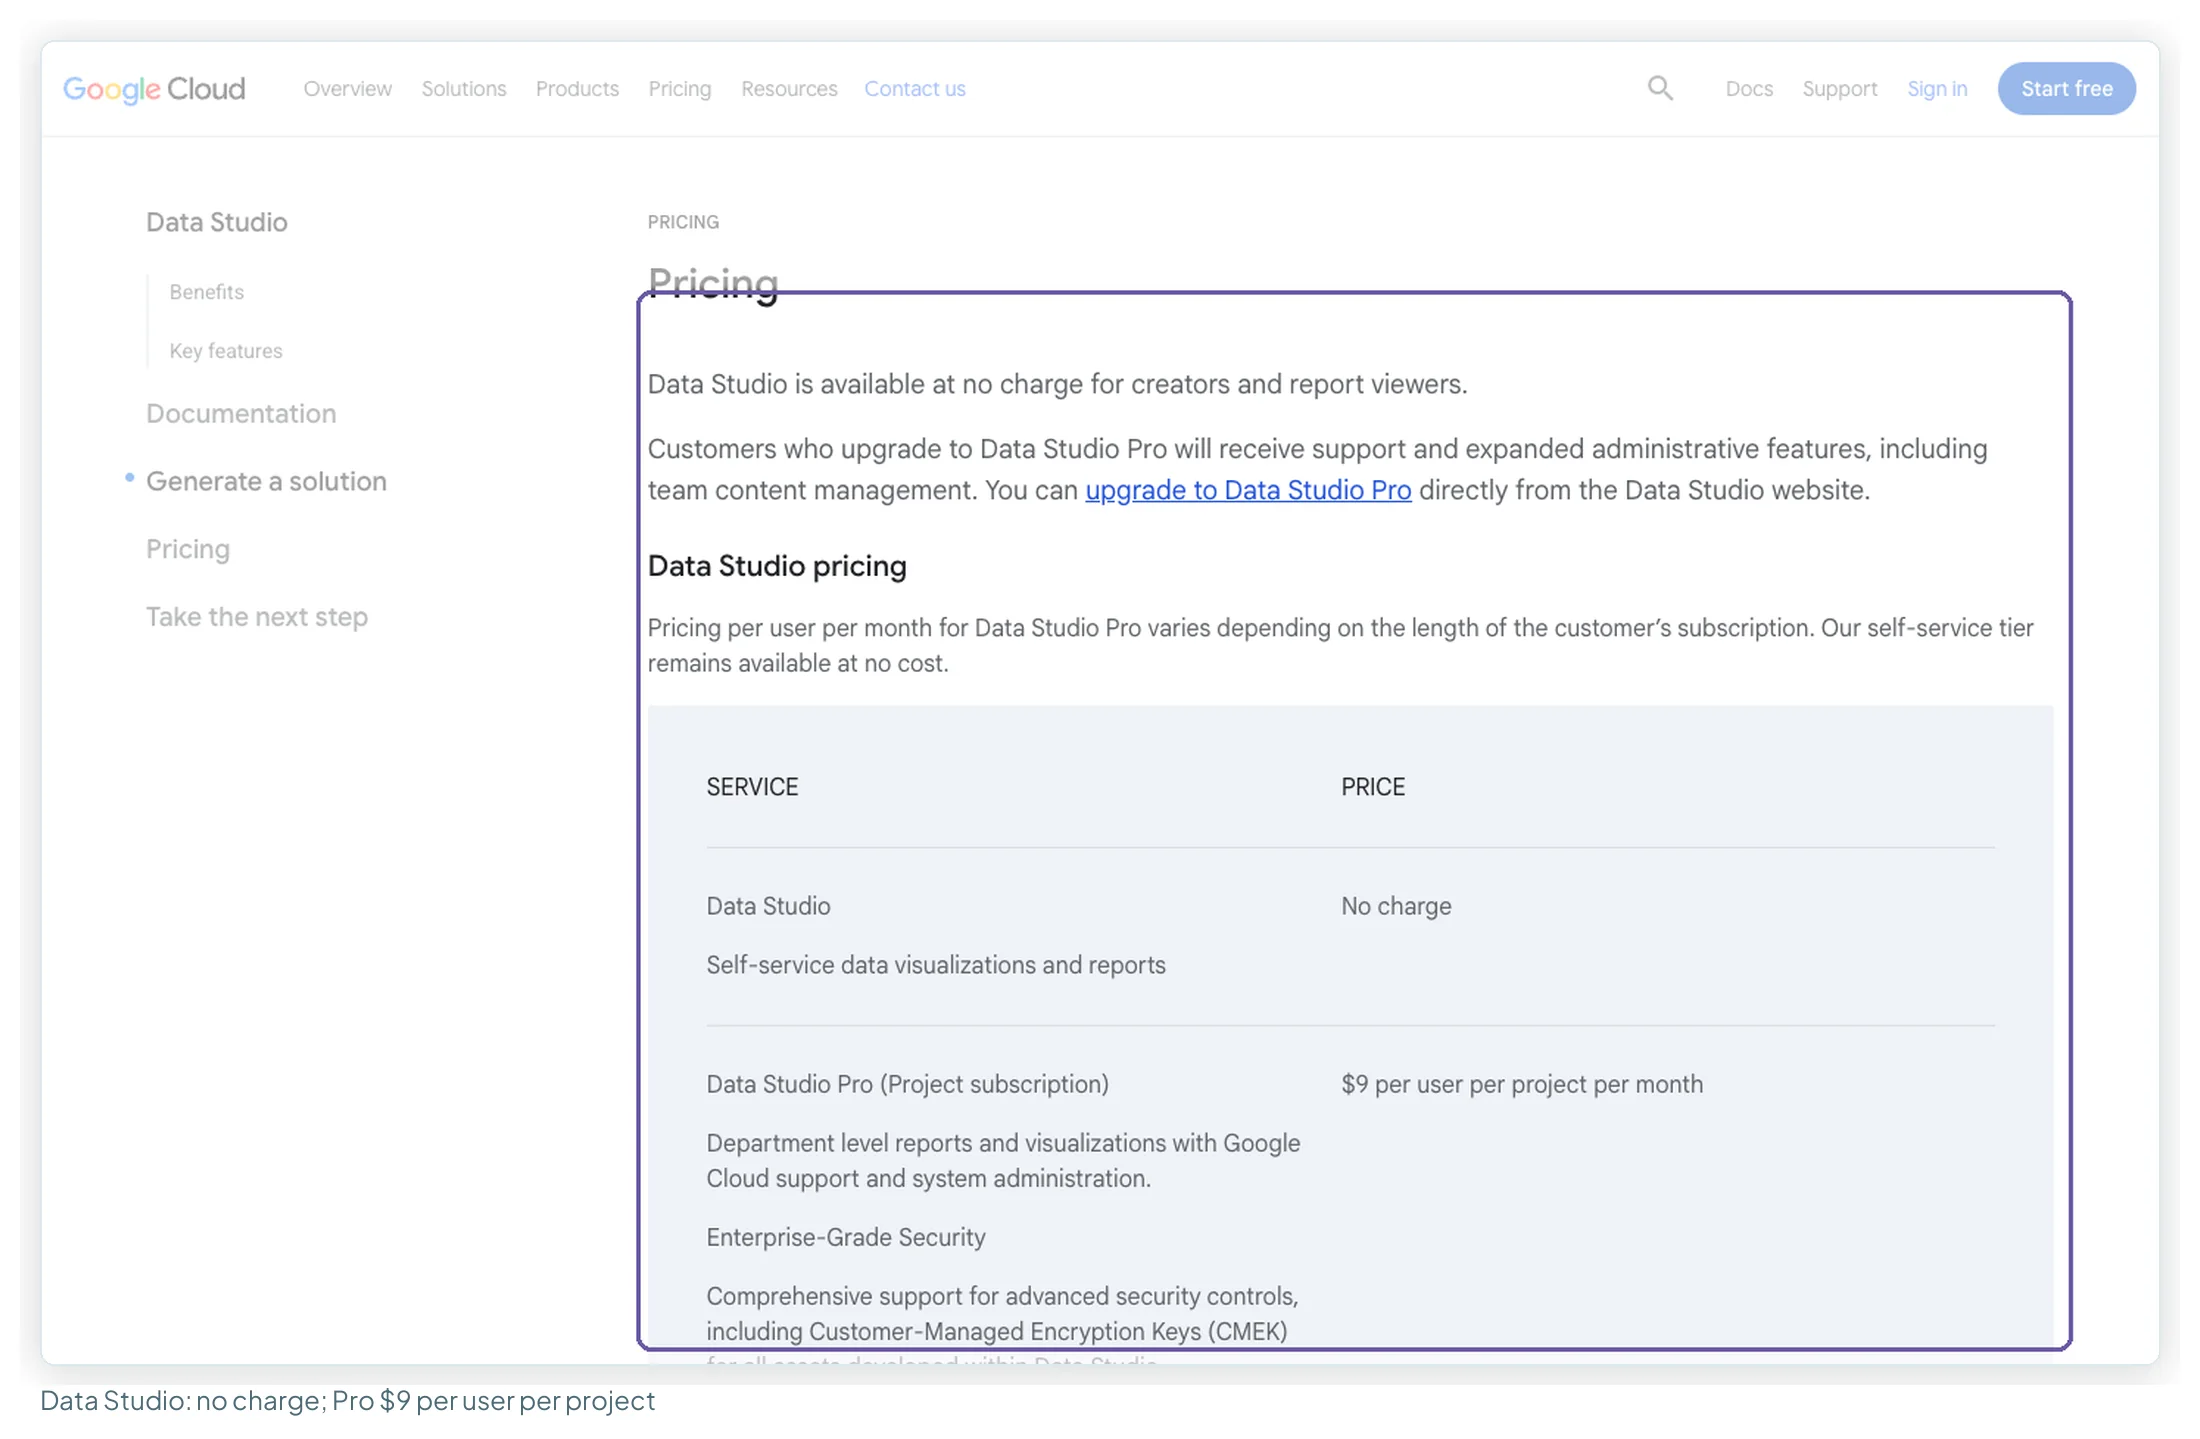Open the Resources menu
This screenshot has height=1439, width=2200.
[789, 88]
